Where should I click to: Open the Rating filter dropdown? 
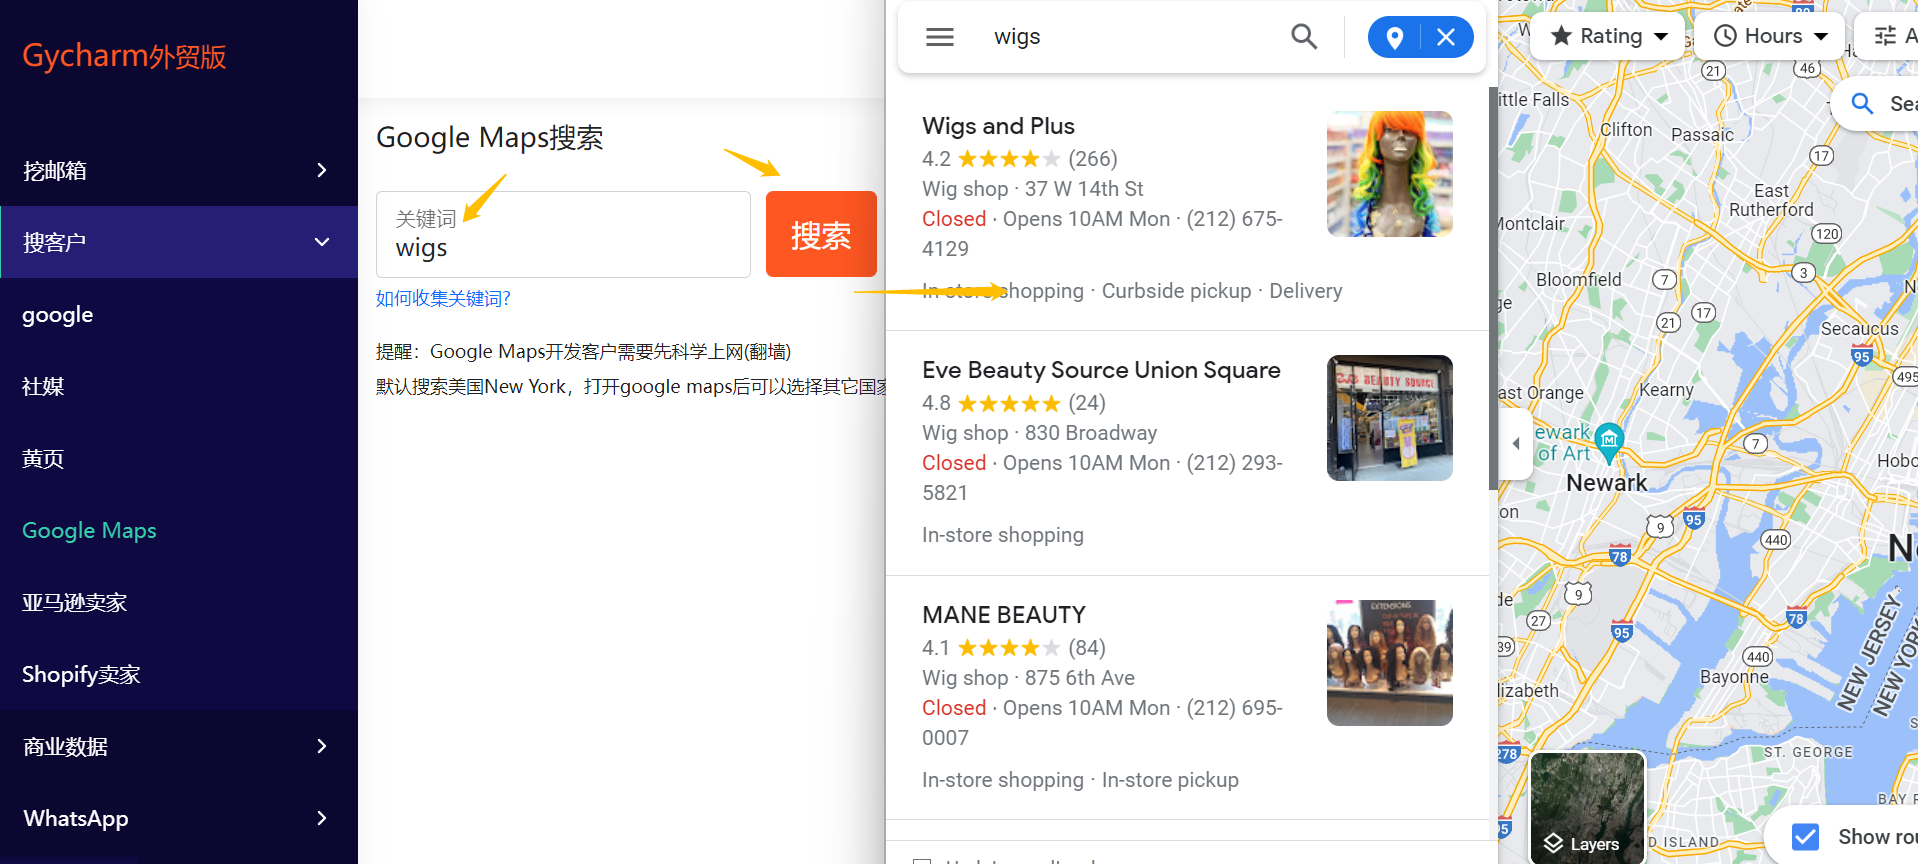pyautogui.click(x=1609, y=36)
